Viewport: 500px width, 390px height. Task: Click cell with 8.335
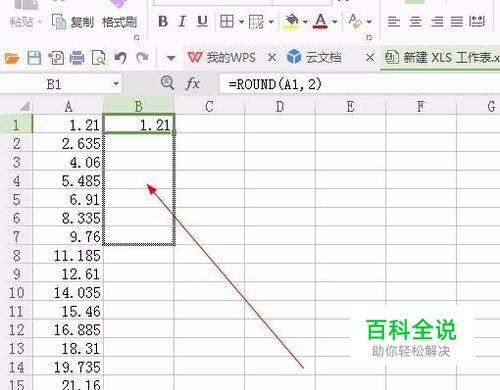point(68,218)
